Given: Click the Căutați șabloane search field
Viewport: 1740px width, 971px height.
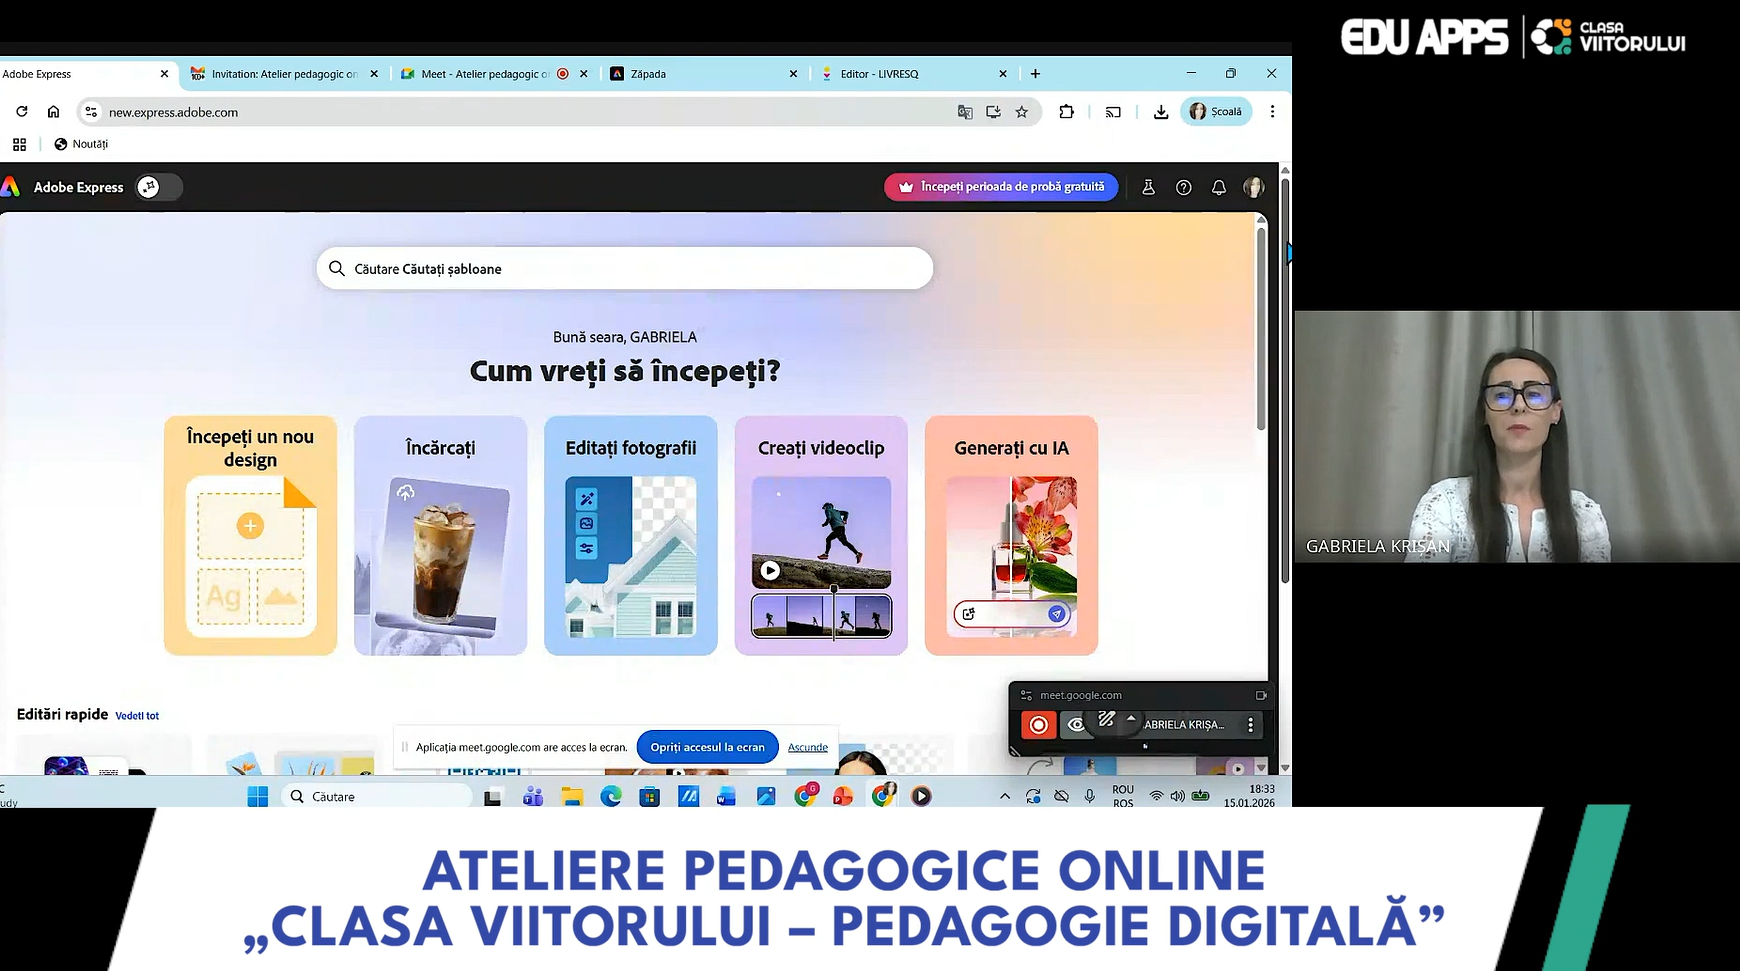Looking at the screenshot, I should pos(625,268).
